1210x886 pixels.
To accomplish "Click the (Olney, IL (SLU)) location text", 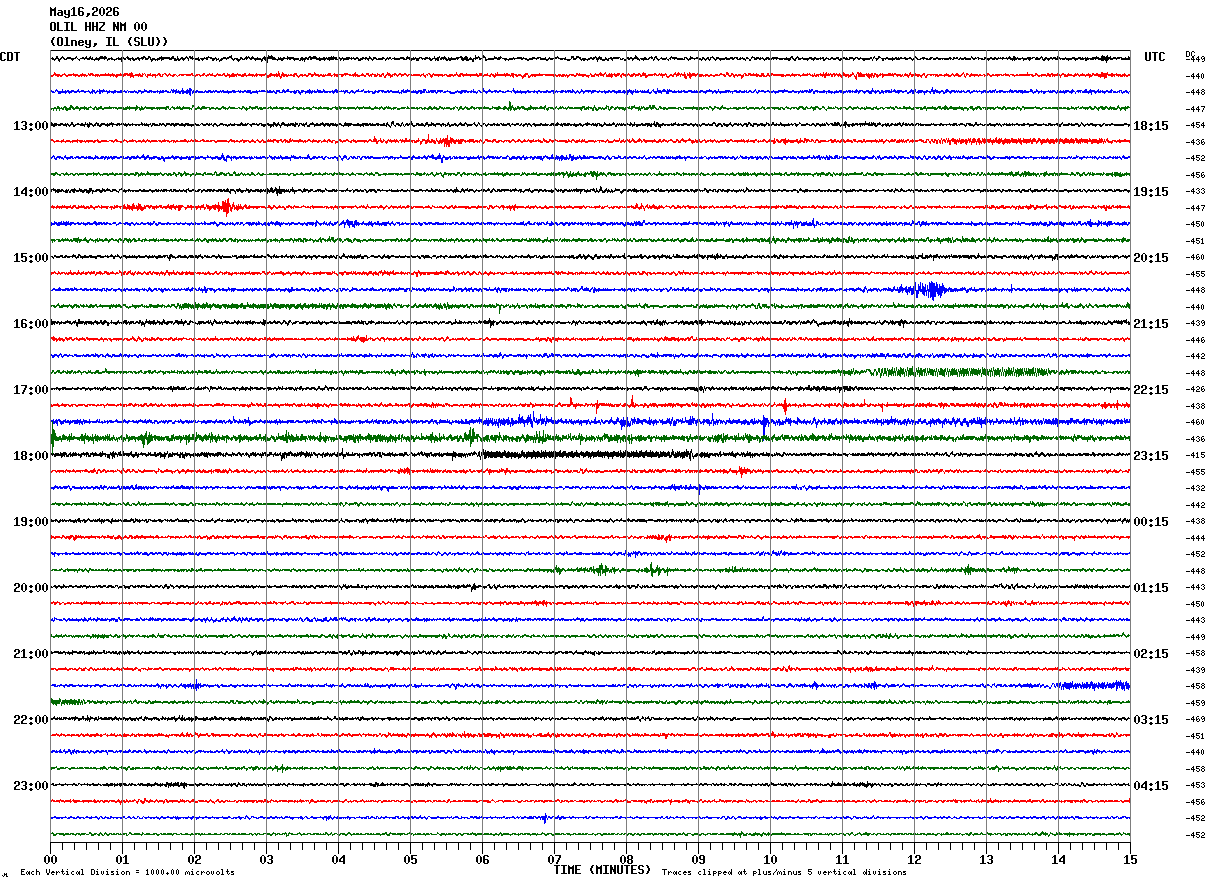I will click(109, 42).
